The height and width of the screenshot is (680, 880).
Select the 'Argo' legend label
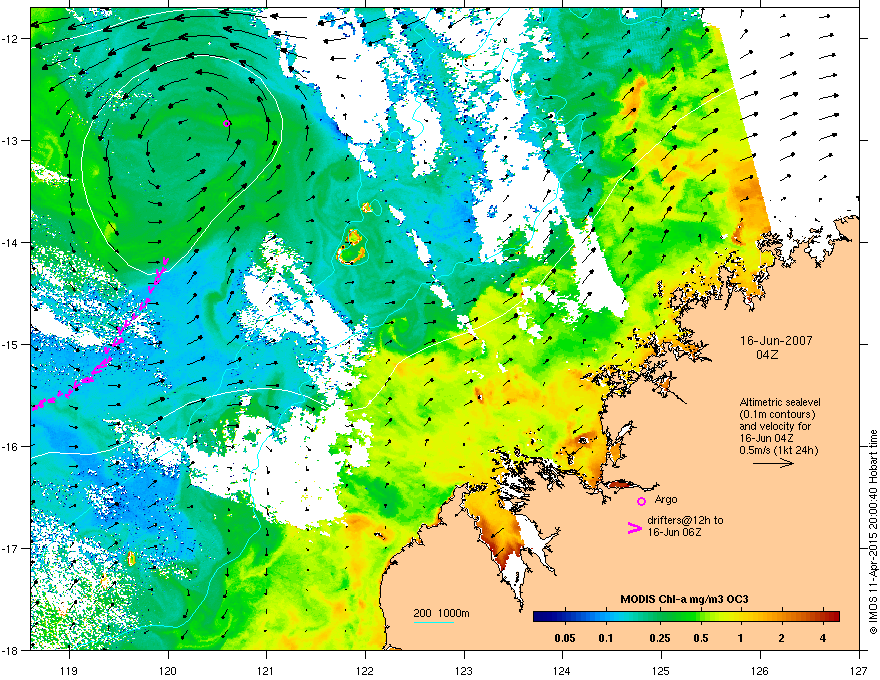click(x=666, y=499)
